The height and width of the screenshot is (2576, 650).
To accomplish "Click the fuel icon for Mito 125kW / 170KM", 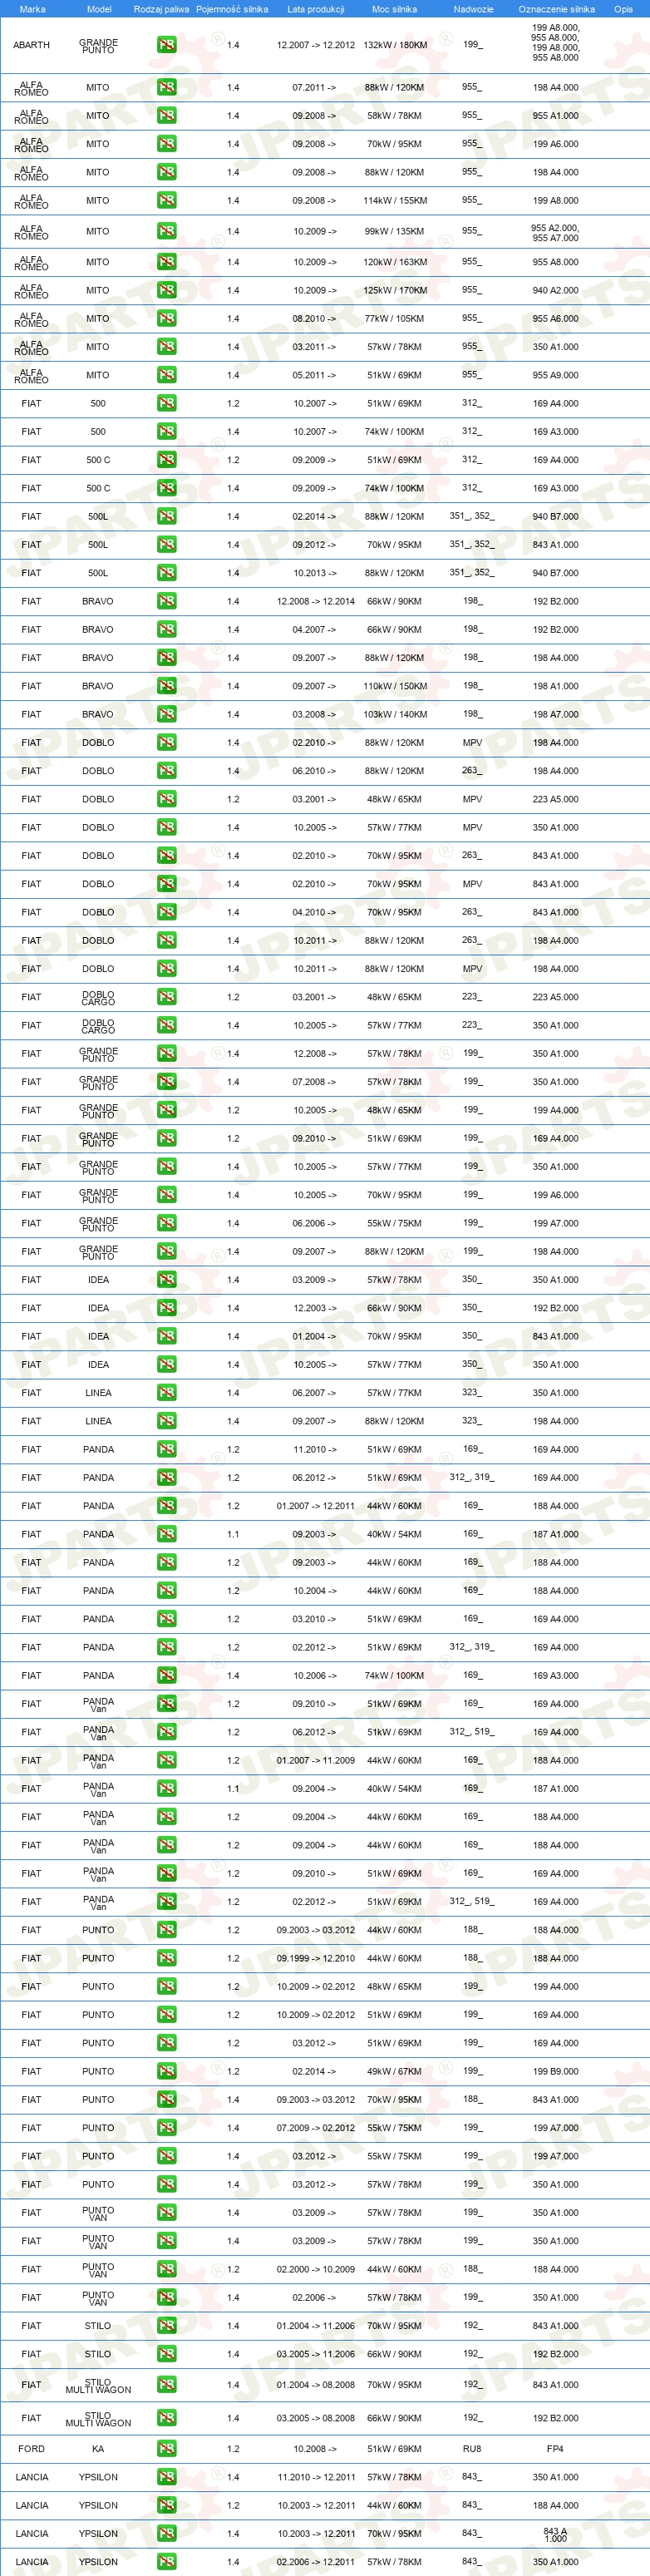I will click(x=166, y=290).
